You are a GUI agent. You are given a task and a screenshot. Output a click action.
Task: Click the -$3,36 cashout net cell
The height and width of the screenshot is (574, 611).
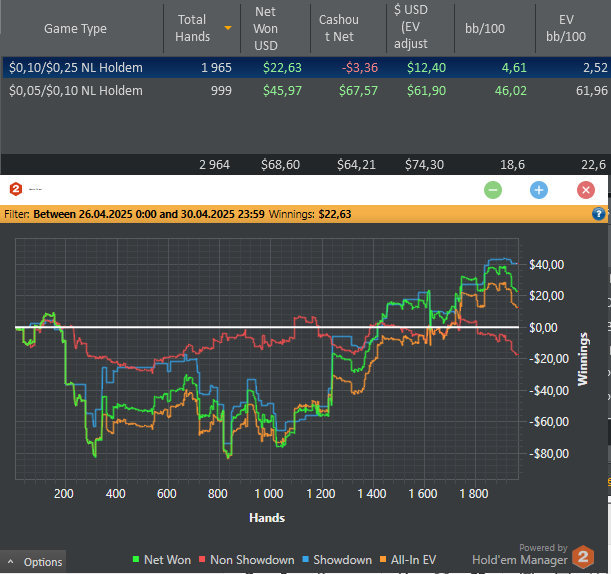tap(360, 68)
